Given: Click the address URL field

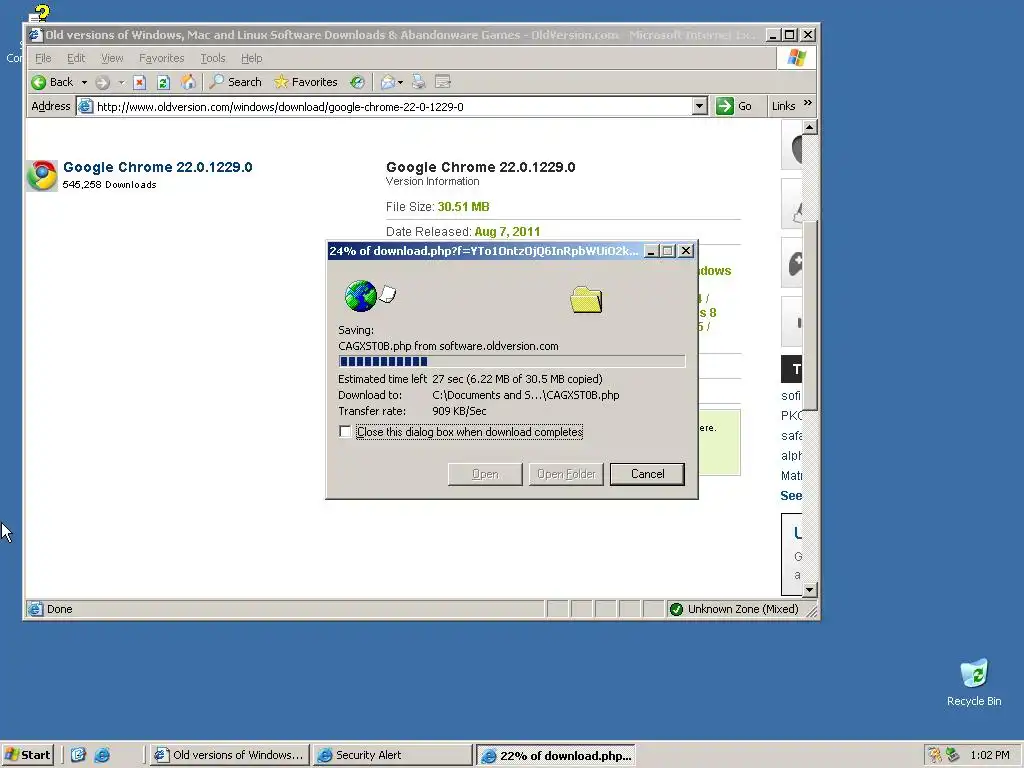Looking at the screenshot, I should click(x=385, y=106).
